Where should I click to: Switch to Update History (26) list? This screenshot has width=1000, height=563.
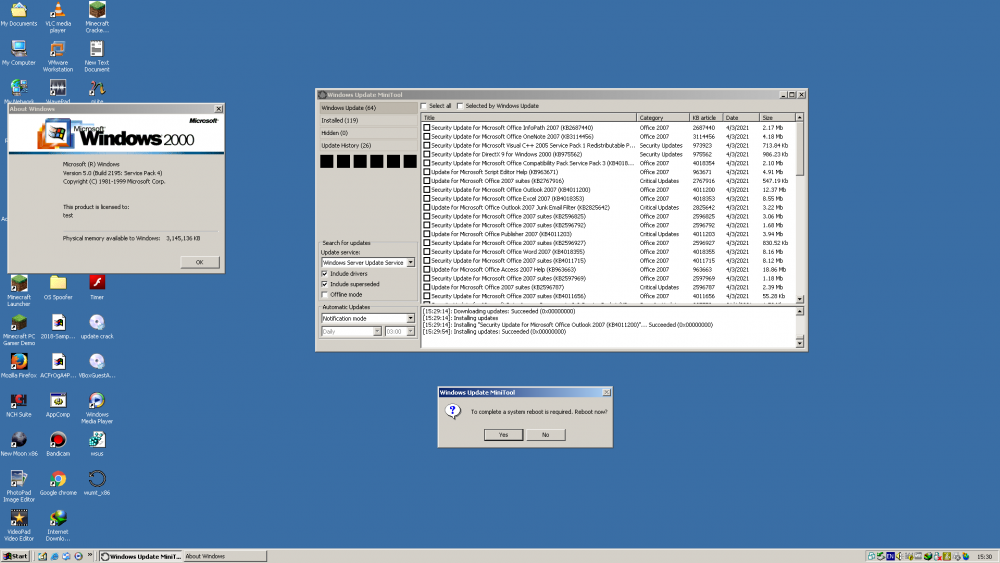pos(369,146)
